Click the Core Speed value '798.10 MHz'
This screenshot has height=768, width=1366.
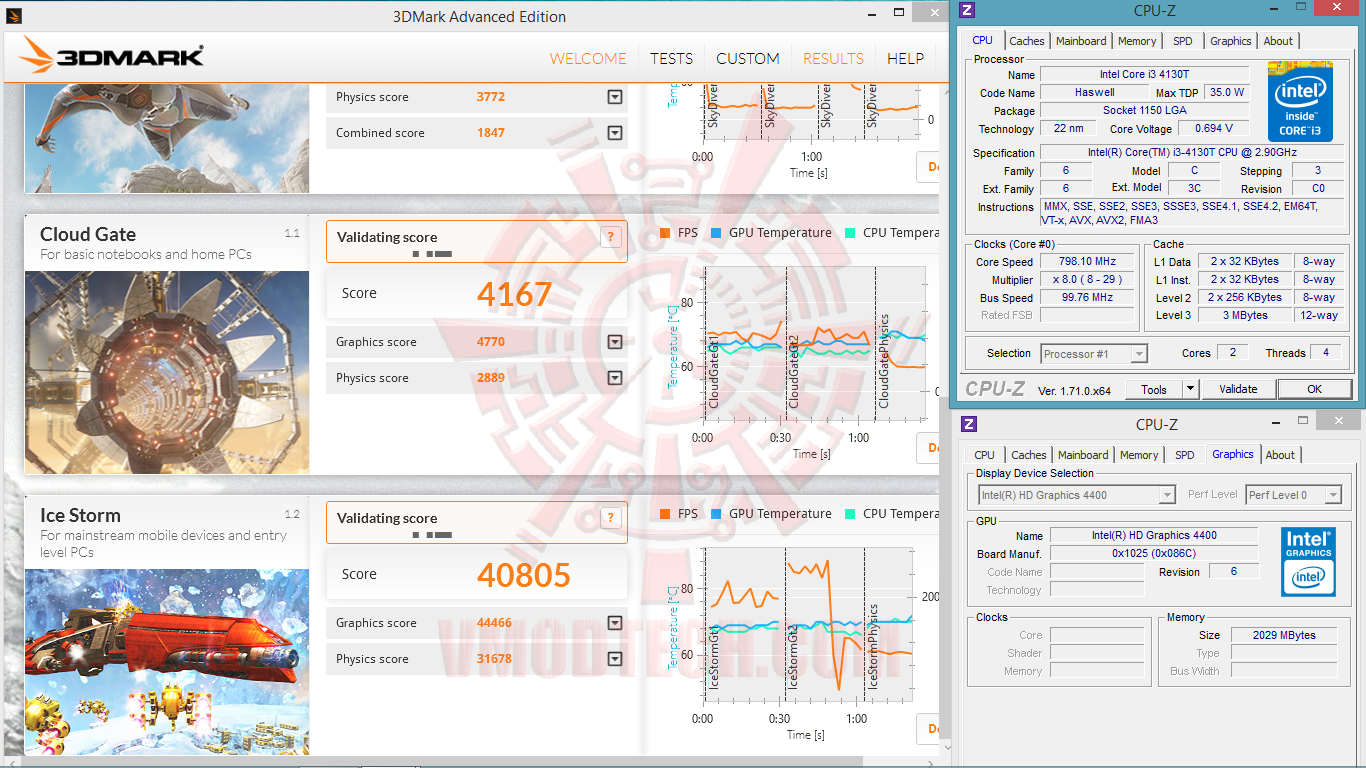pyautogui.click(x=1089, y=262)
